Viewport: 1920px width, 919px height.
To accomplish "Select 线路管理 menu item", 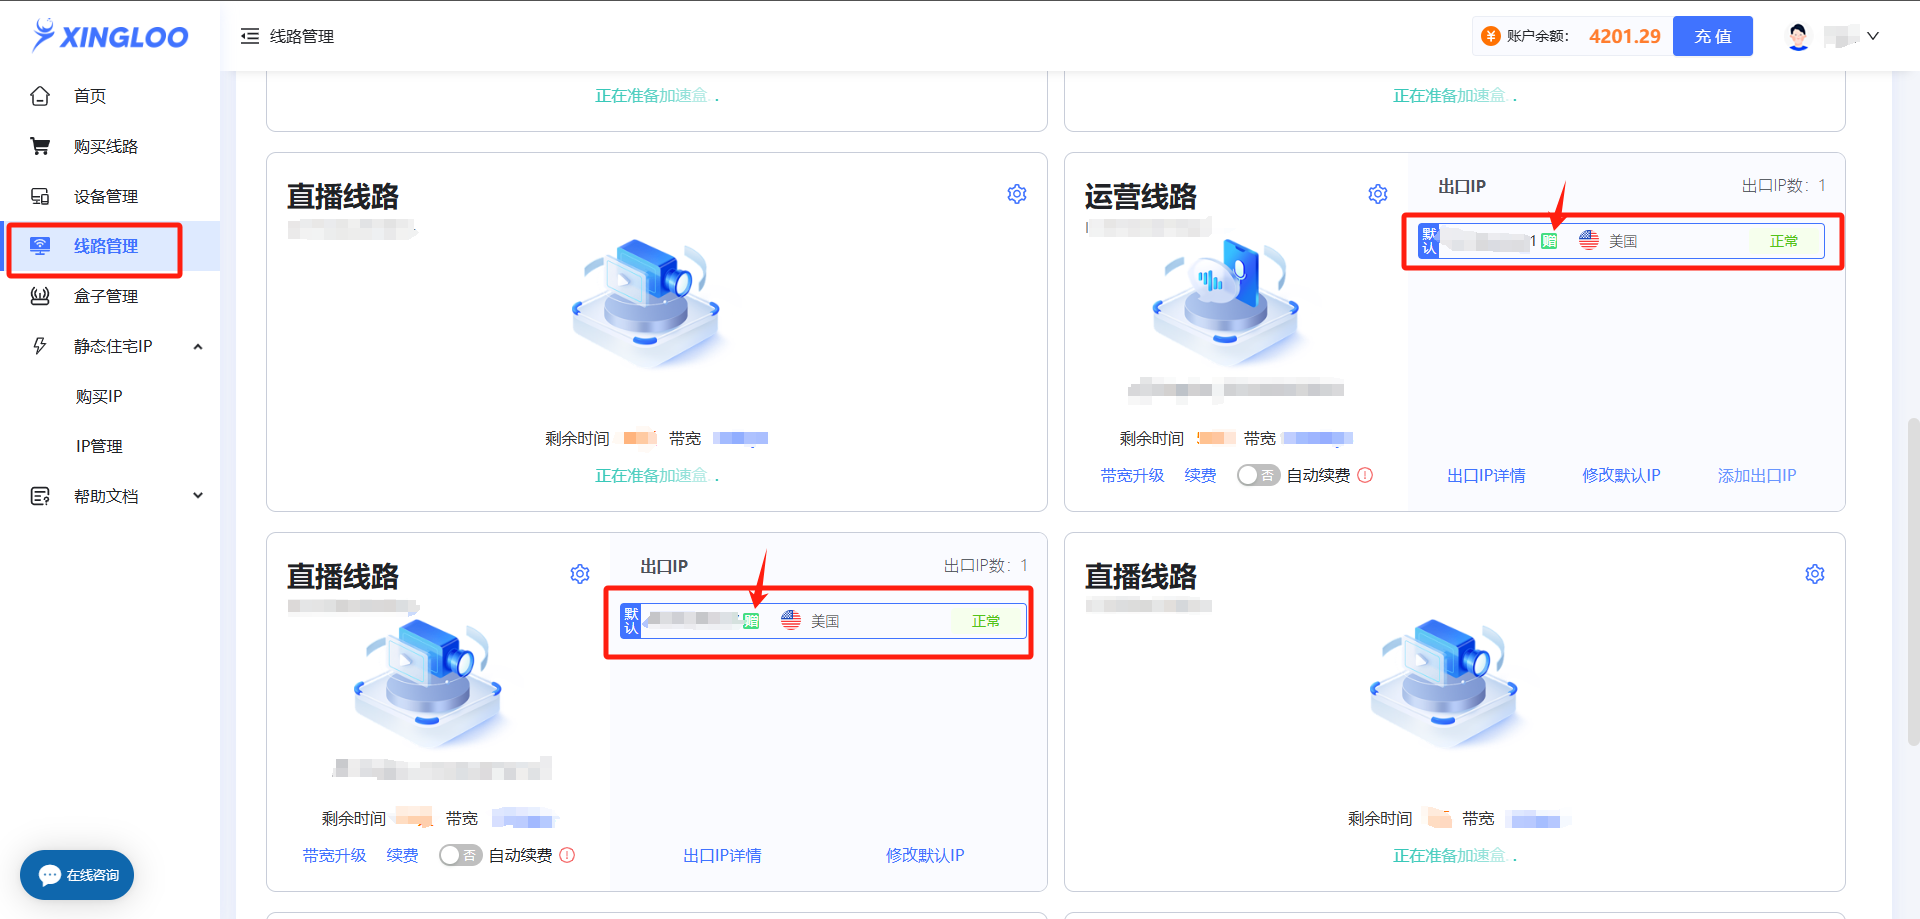I will click(x=106, y=246).
